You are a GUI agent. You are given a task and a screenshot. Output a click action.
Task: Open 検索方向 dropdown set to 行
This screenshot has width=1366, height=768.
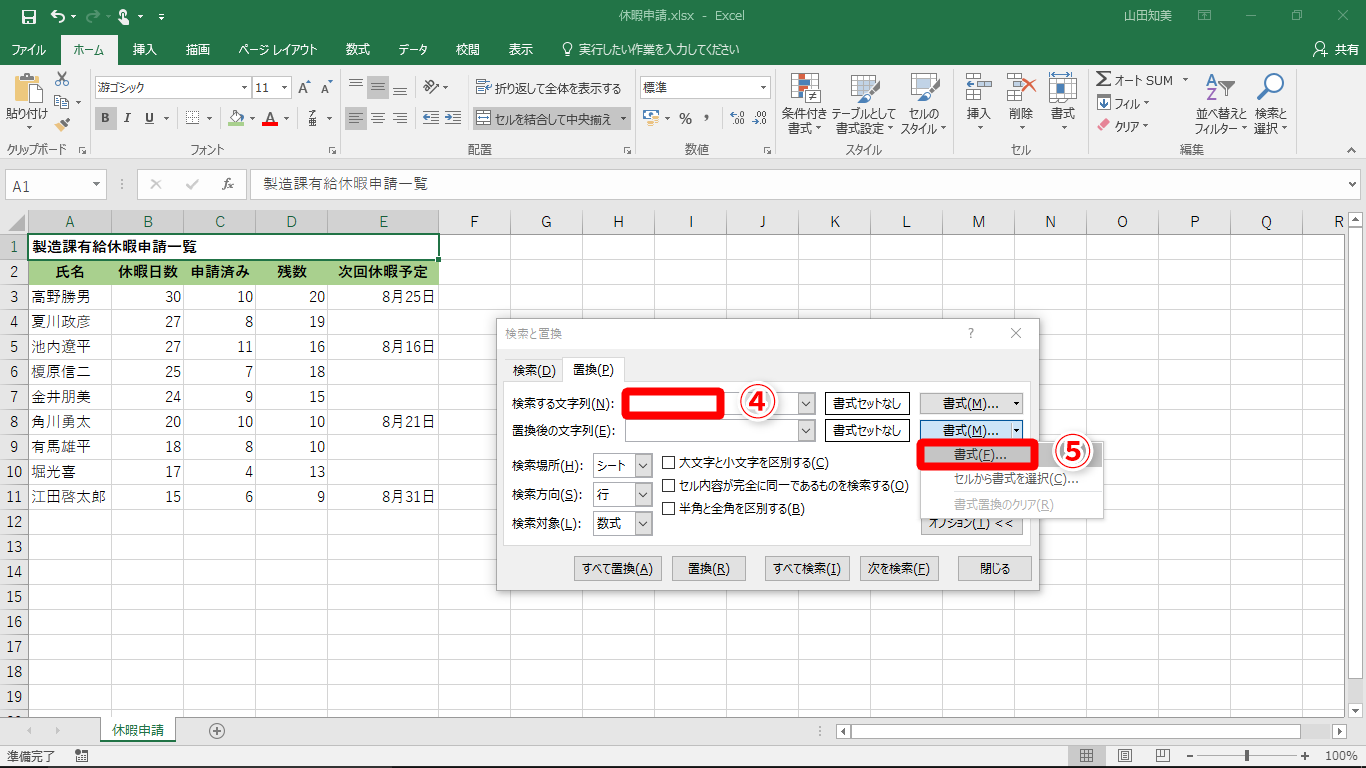click(x=643, y=495)
